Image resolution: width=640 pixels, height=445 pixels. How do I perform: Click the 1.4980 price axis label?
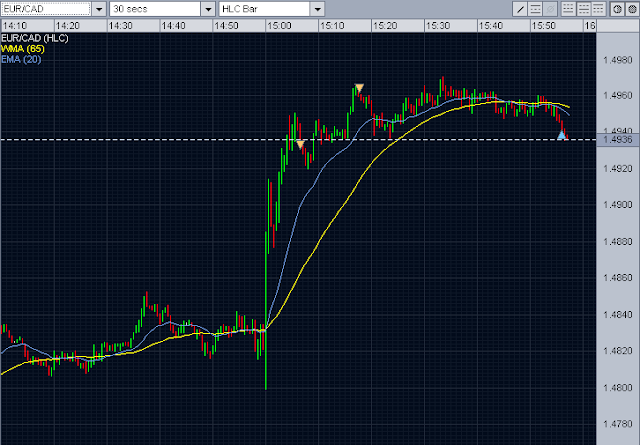click(618, 60)
